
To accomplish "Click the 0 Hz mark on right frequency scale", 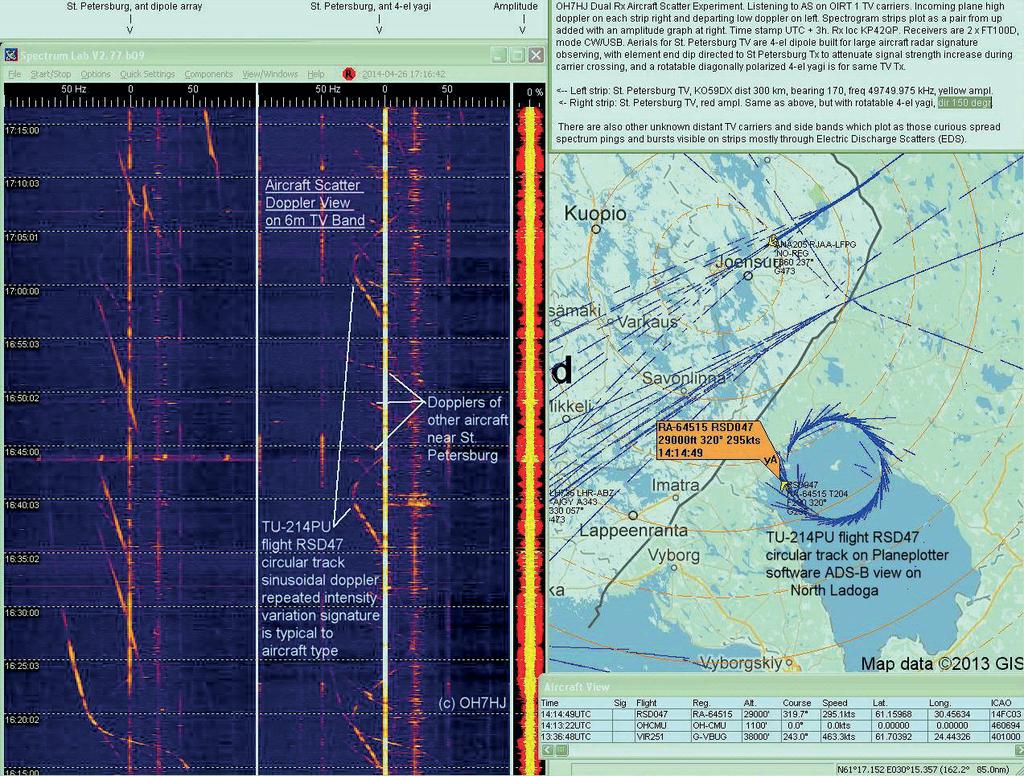I will (x=385, y=89).
